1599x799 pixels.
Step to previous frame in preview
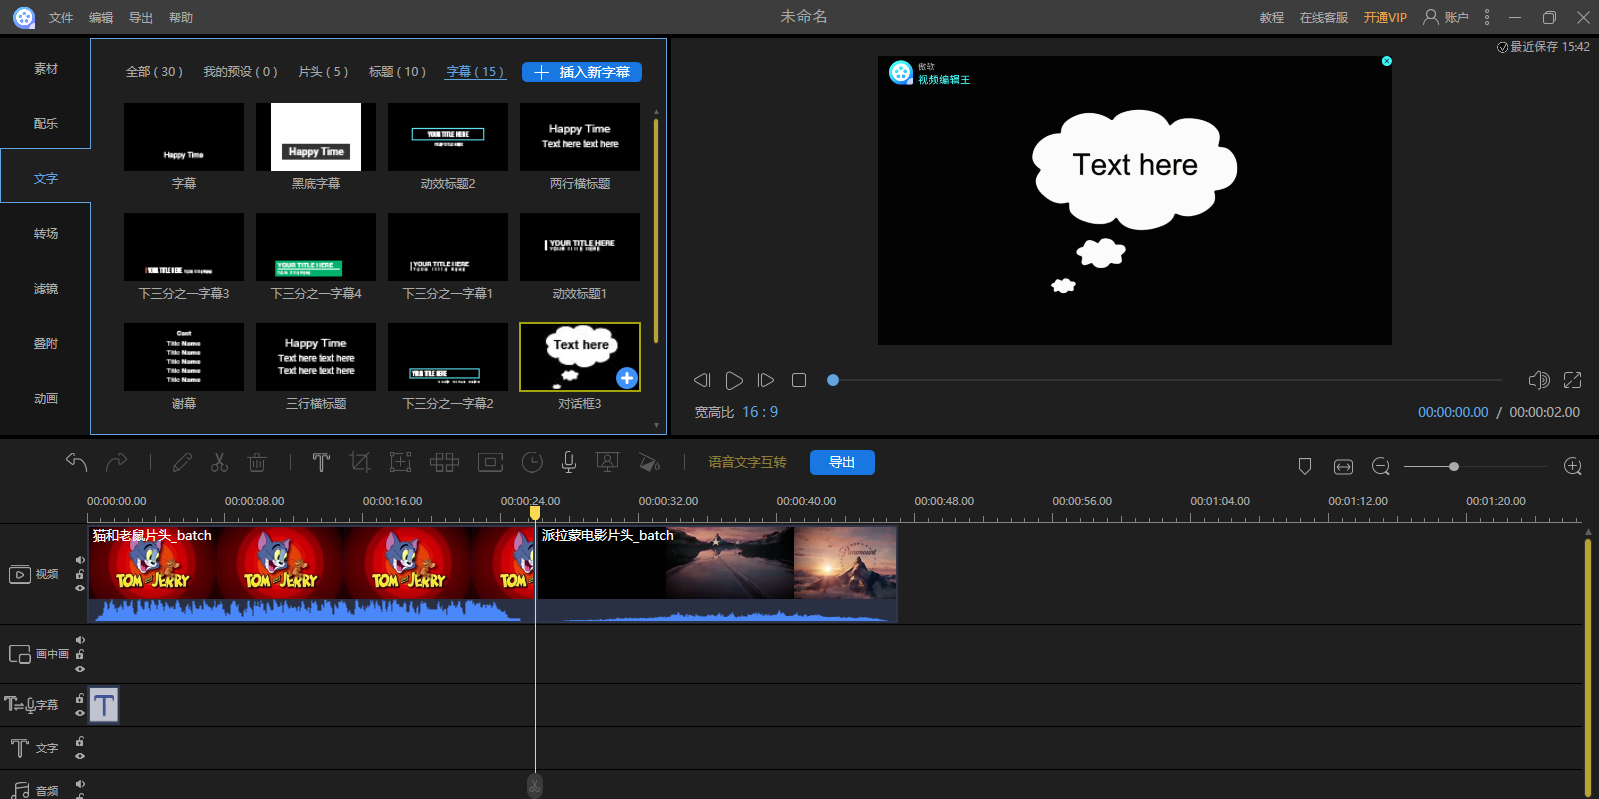point(702,380)
